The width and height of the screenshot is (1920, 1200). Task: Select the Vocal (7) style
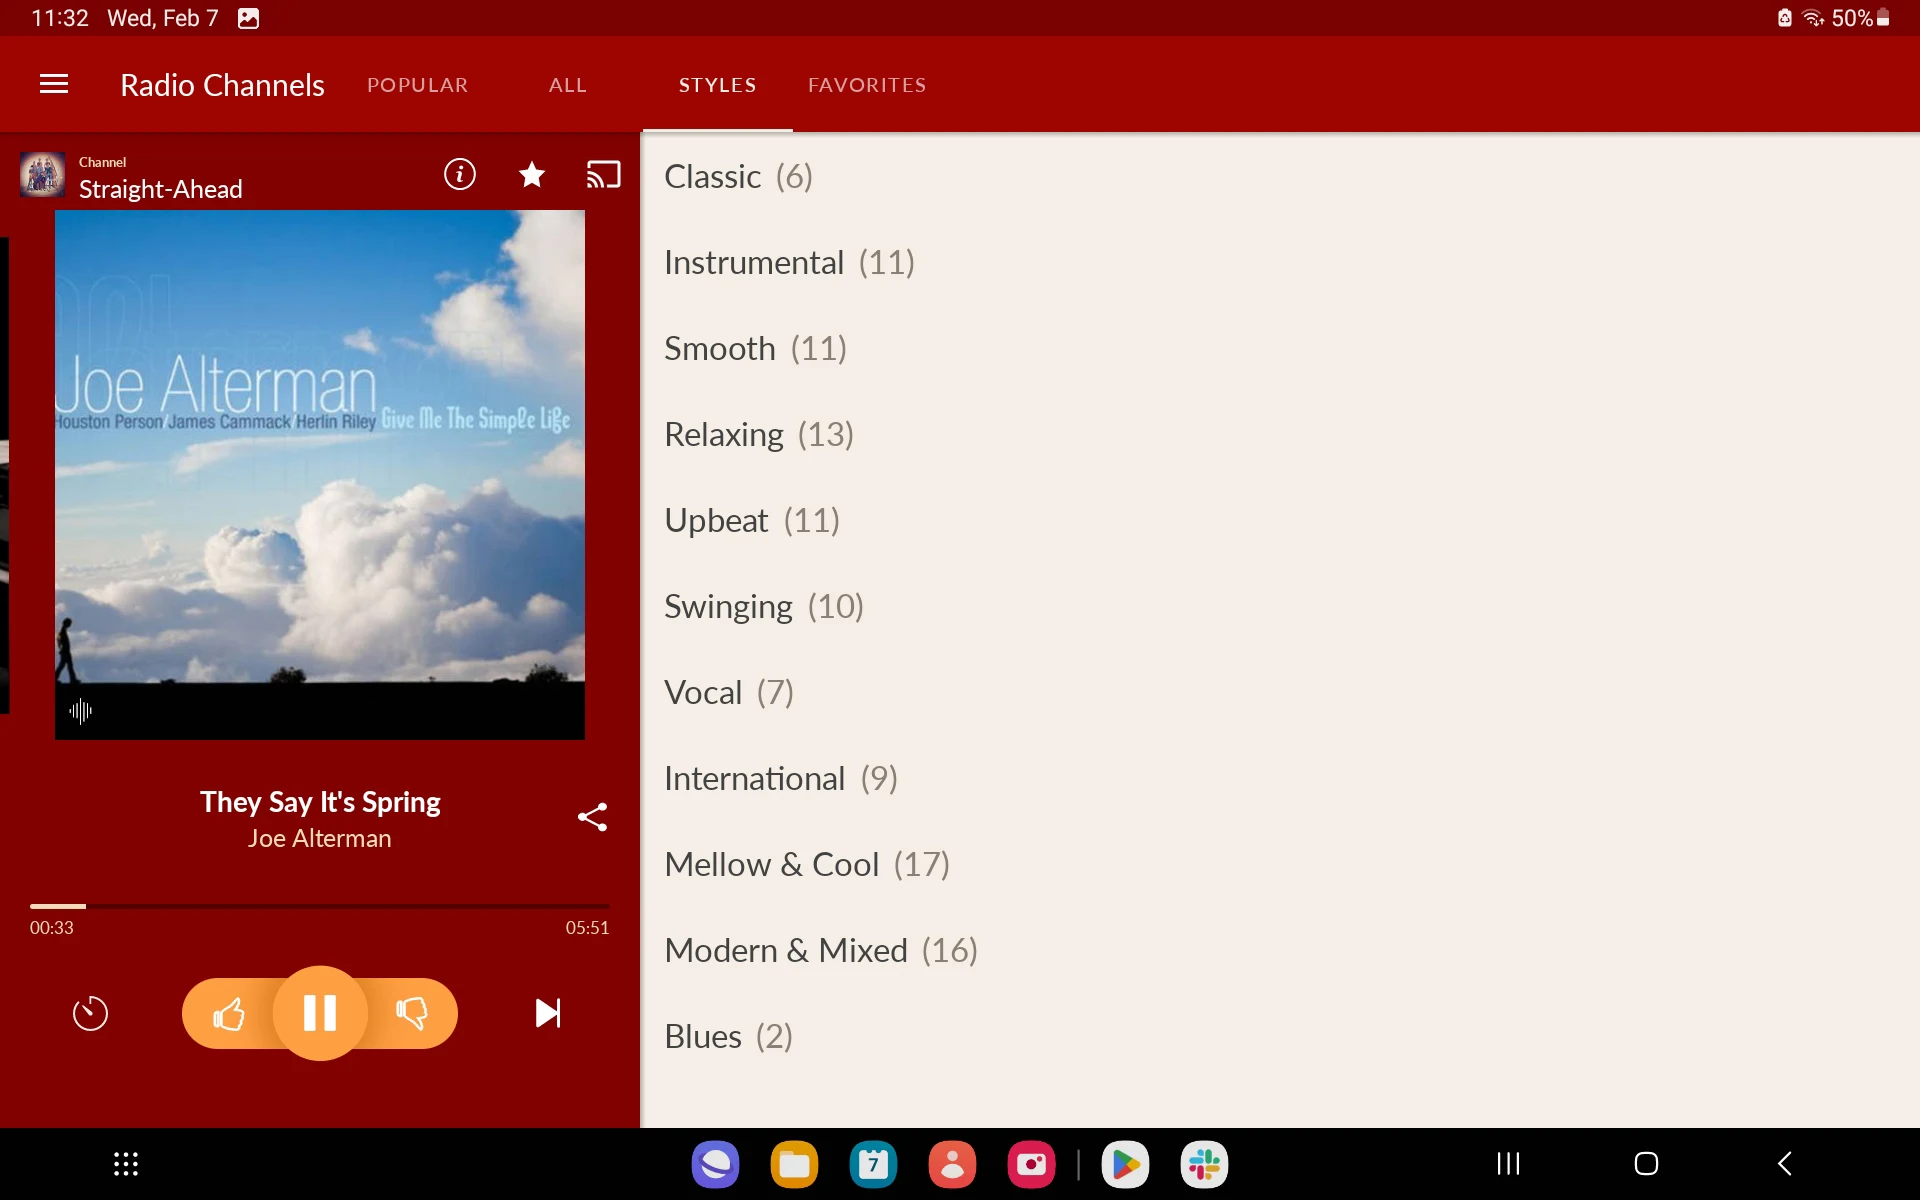[x=1280, y=693]
